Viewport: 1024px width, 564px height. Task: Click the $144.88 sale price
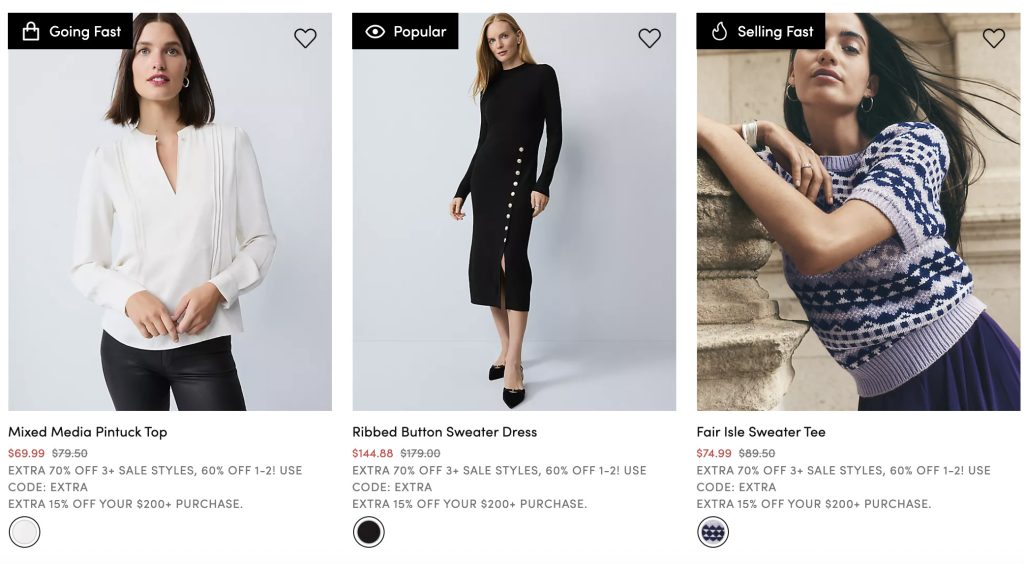point(373,453)
